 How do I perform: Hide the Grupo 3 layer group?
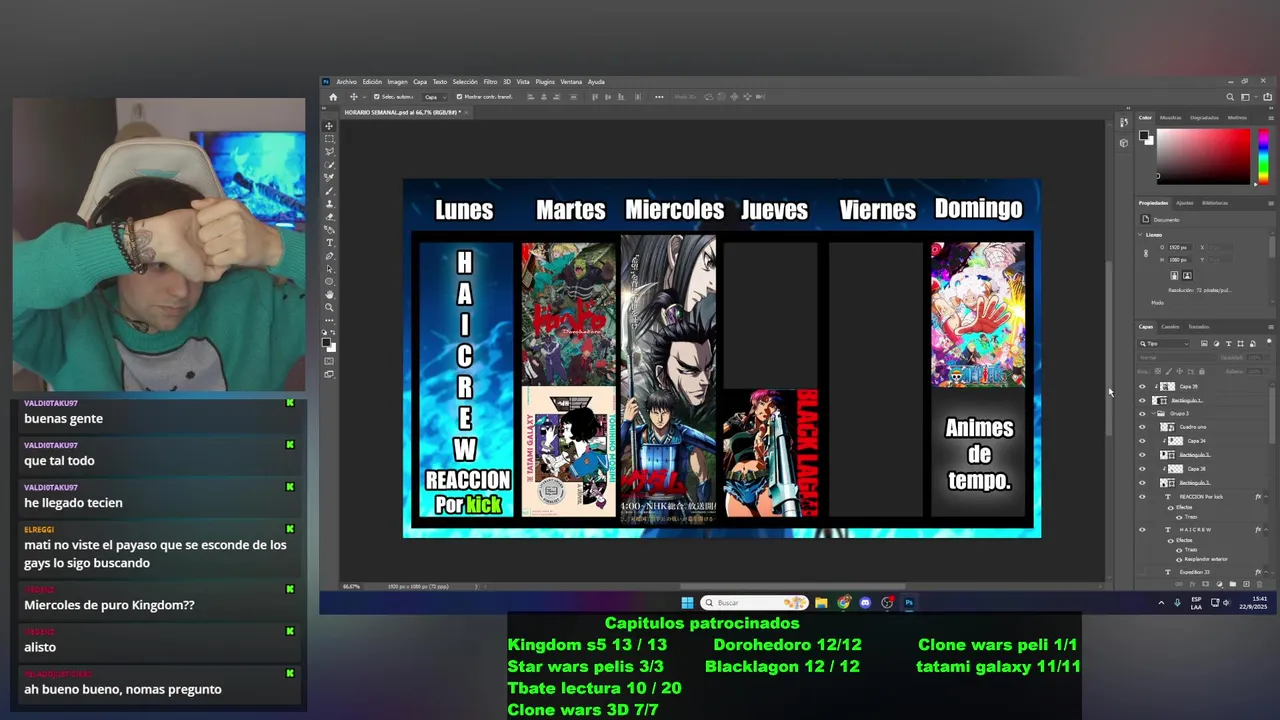pos(1142,413)
